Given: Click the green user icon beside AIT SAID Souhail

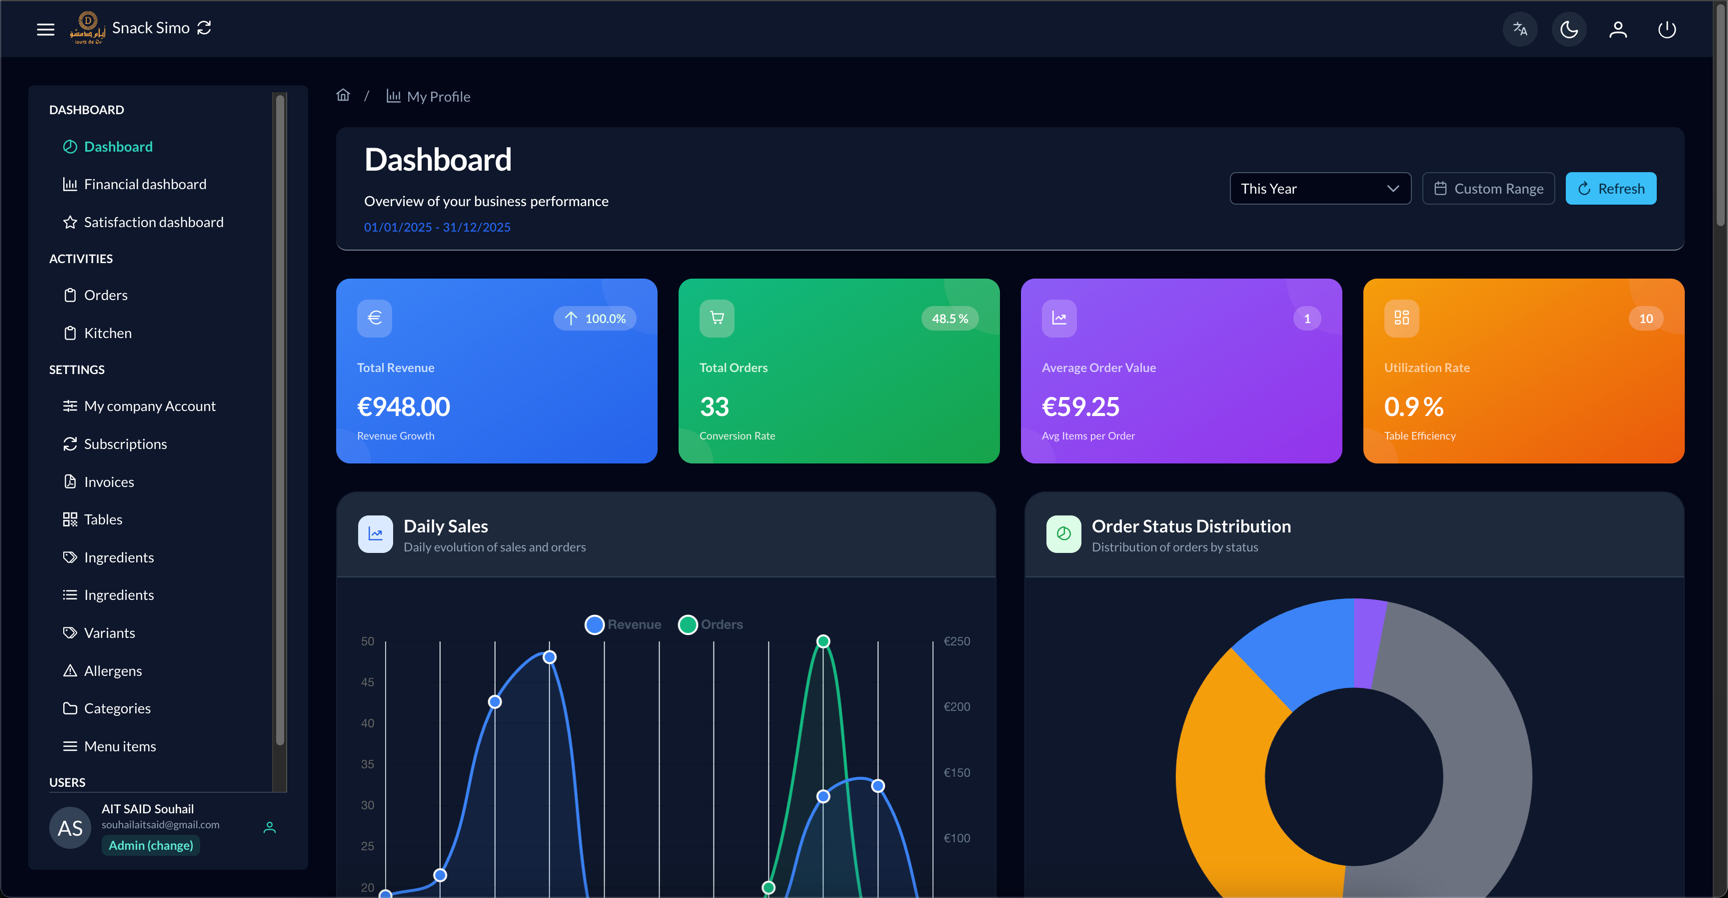Looking at the screenshot, I should pyautogui.click(x=270, y=828).
